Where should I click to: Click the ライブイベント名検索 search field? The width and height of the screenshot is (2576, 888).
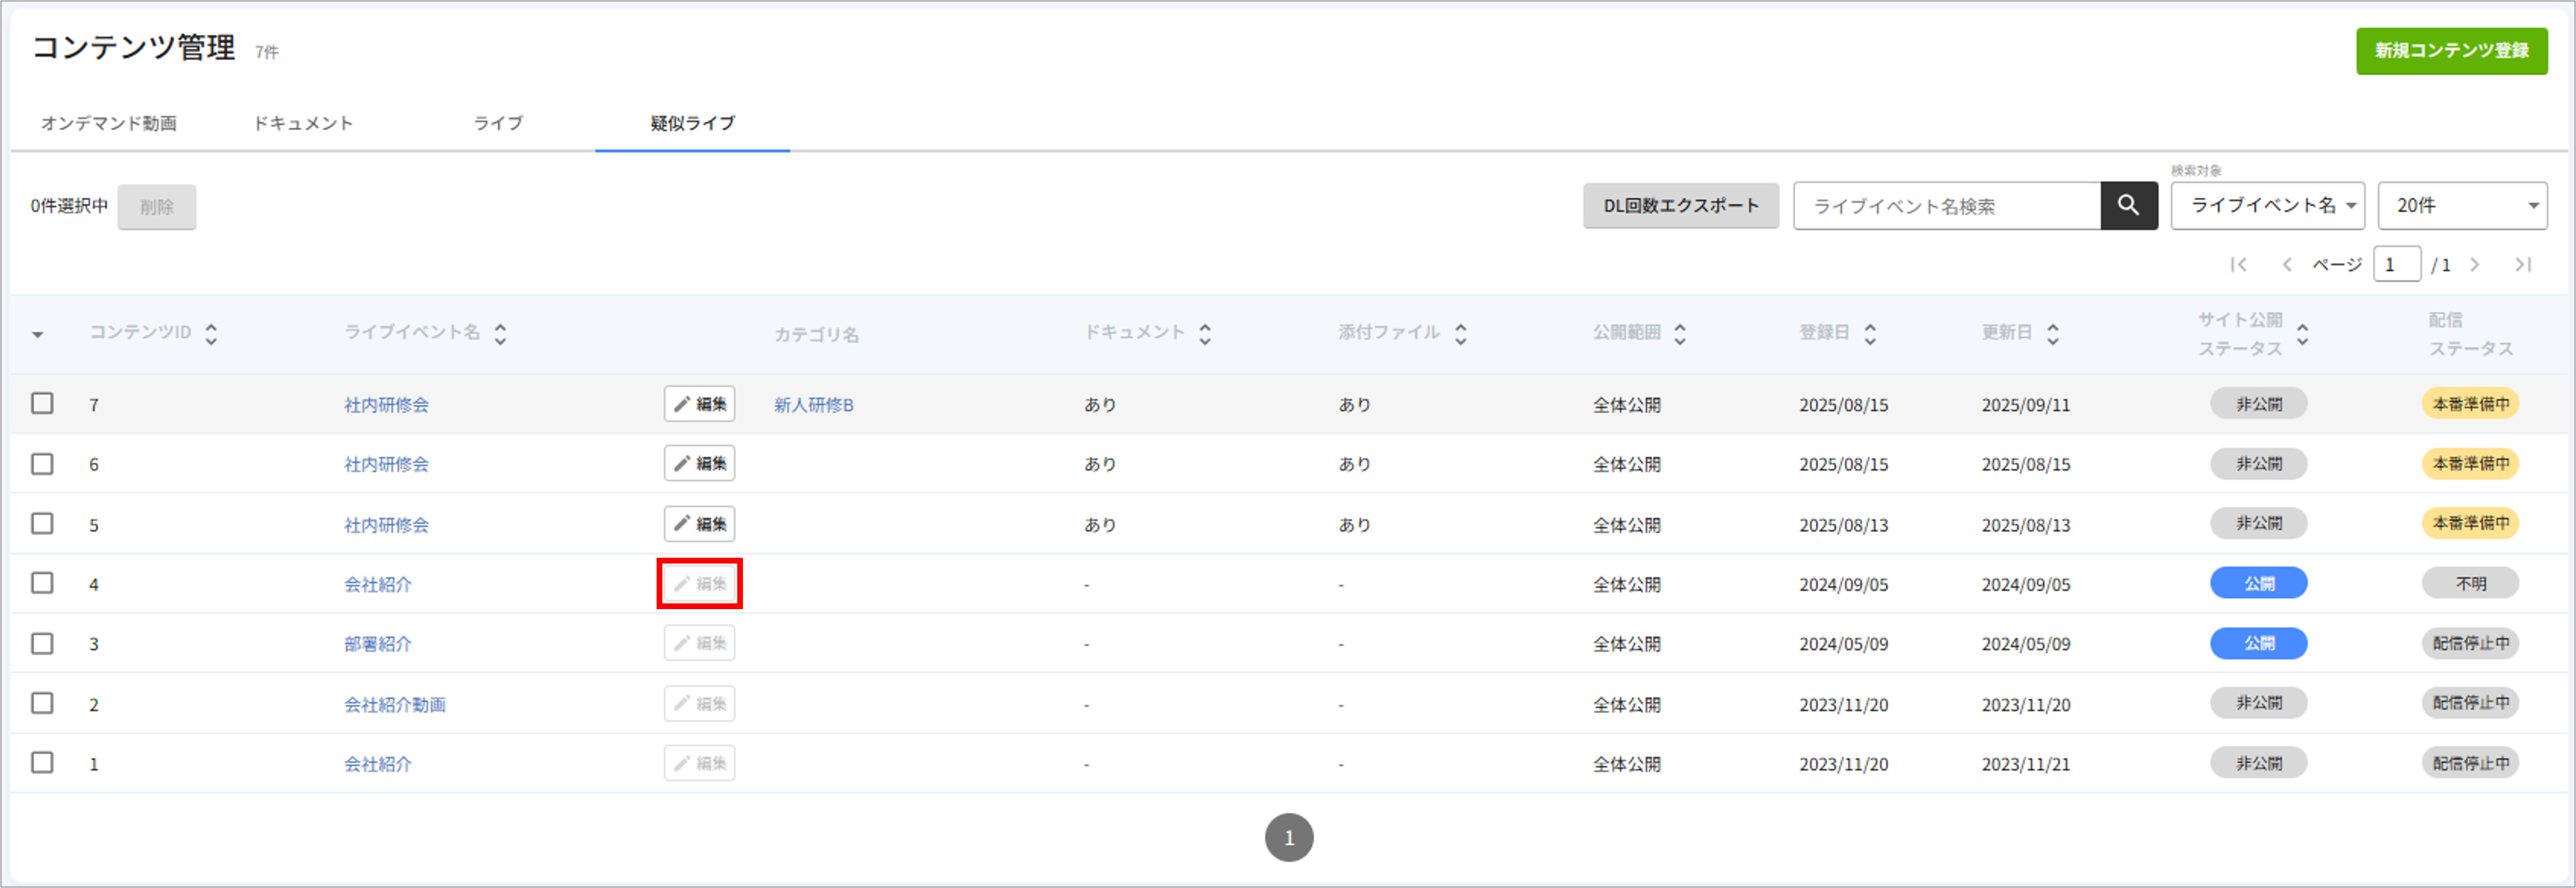1947,206
